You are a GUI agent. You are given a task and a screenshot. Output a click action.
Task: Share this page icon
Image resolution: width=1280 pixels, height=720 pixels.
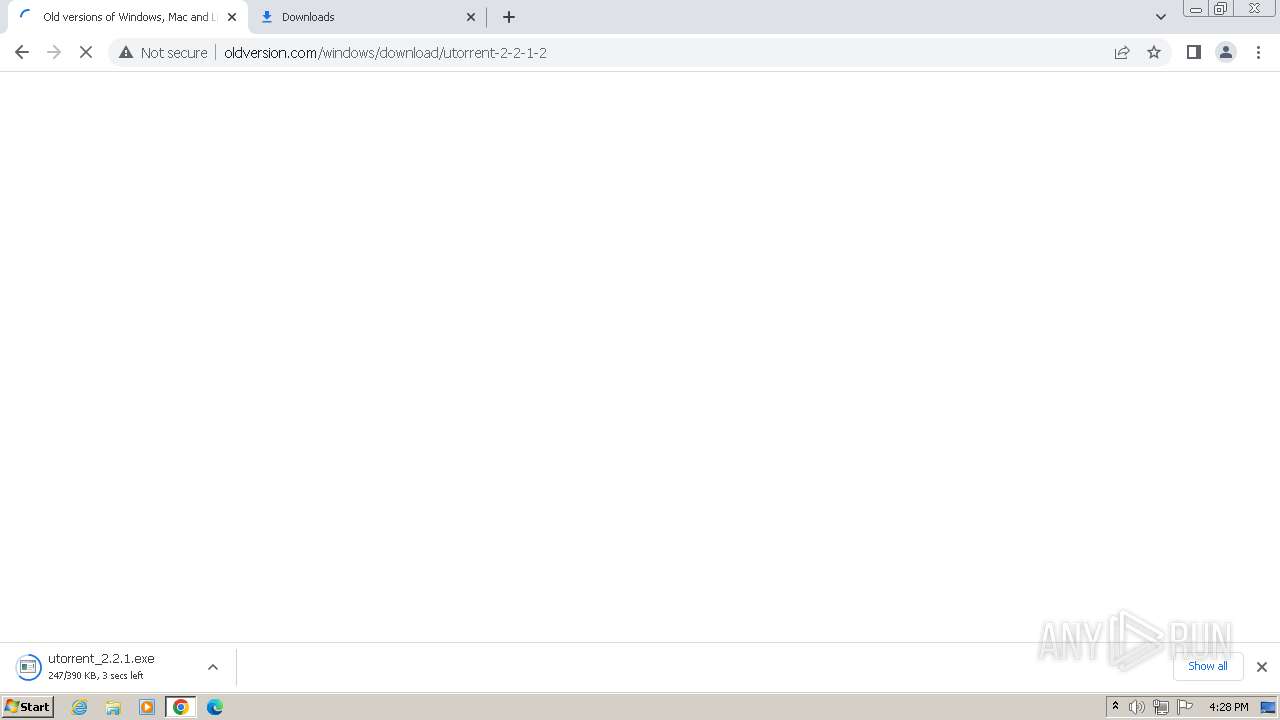pyautogui.click(x=1122, y=52)
